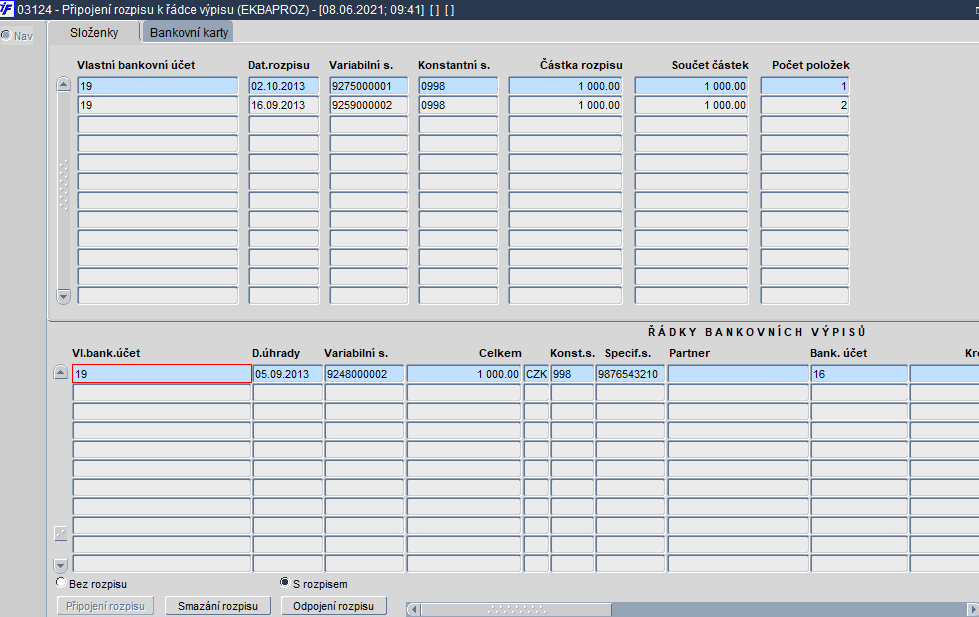Click Částka rozpisu field in 02.10.2013 row

click(566, 86)
